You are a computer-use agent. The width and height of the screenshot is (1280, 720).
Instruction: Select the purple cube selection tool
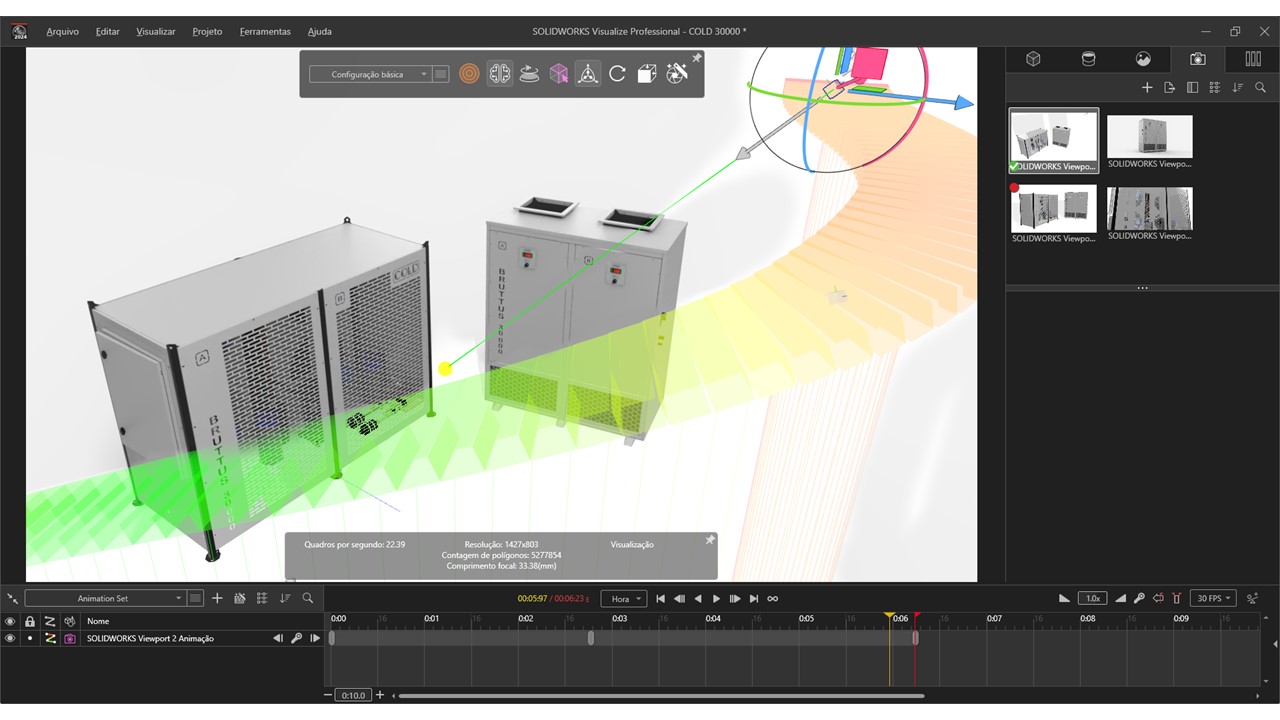point(559,74)
